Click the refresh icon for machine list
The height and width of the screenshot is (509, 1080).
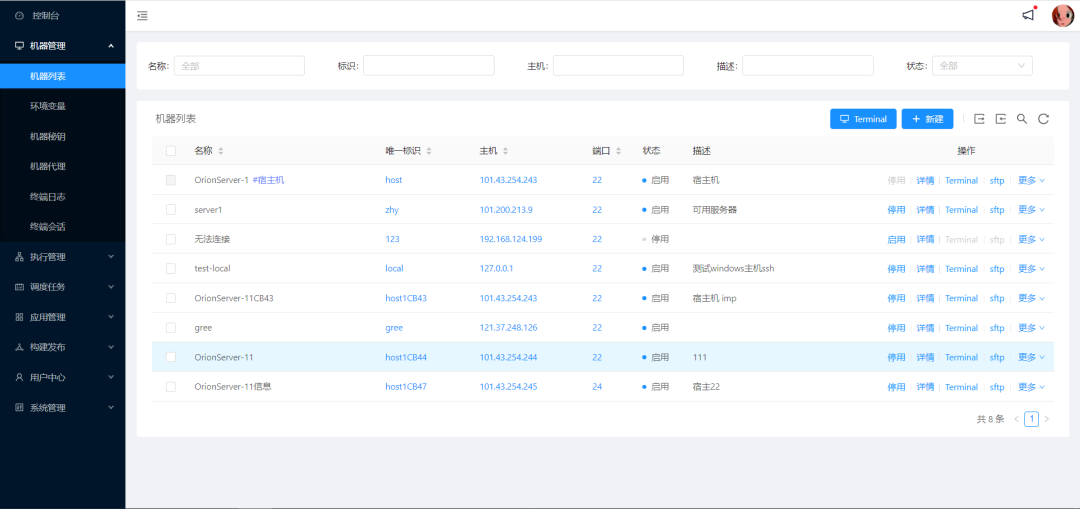1043,119
